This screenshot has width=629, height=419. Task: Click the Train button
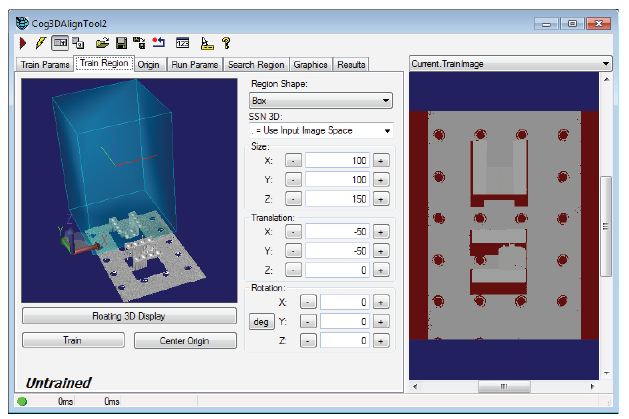(73, 340)
